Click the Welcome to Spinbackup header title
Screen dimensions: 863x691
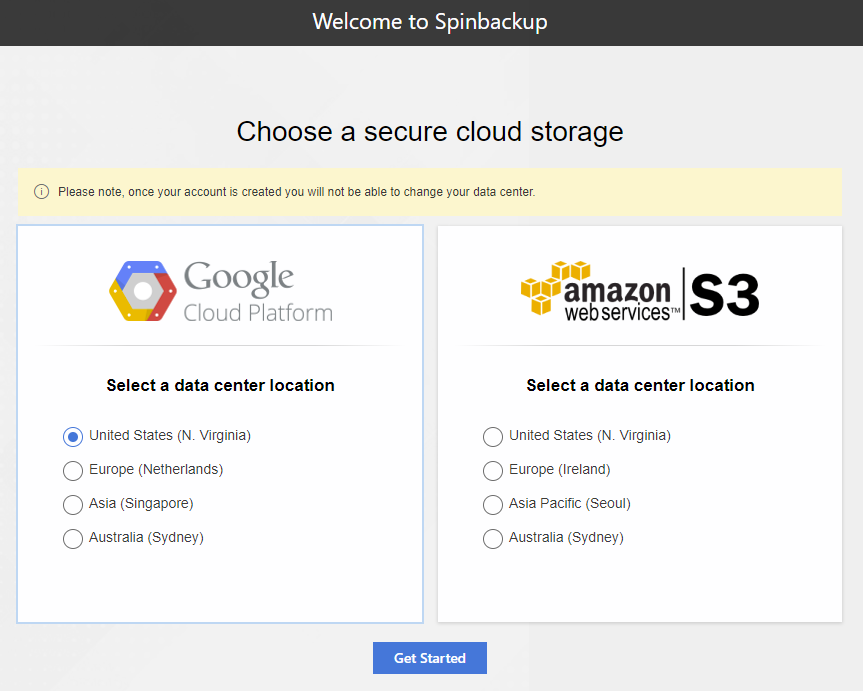(430, 21)
